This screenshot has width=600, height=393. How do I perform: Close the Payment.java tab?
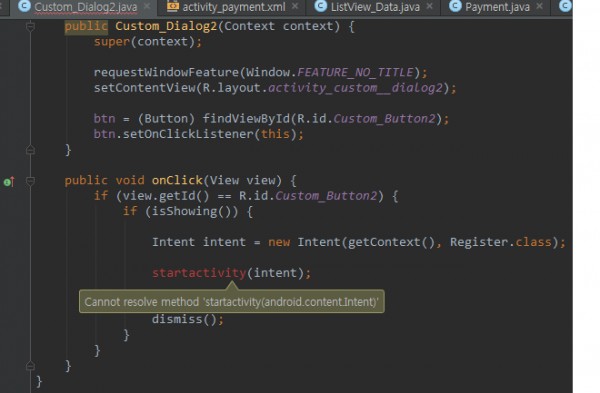[x=540, y=6]
